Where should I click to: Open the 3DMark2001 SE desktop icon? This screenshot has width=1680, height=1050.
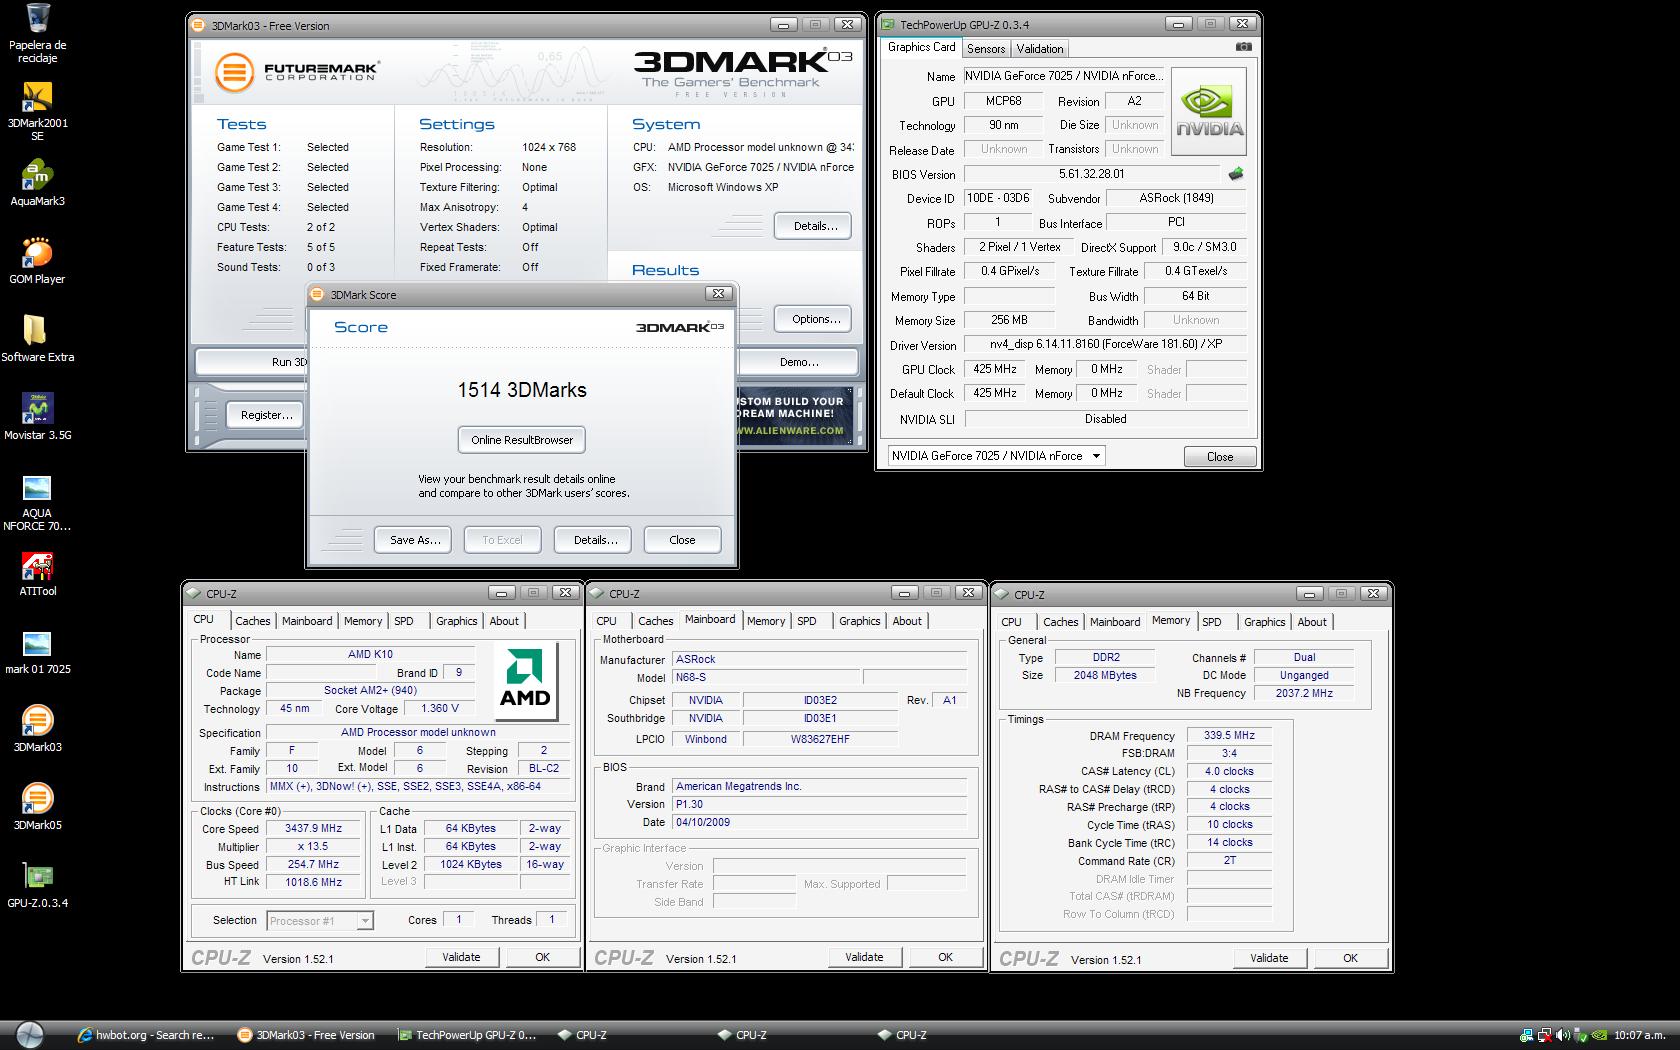(37, 111)
